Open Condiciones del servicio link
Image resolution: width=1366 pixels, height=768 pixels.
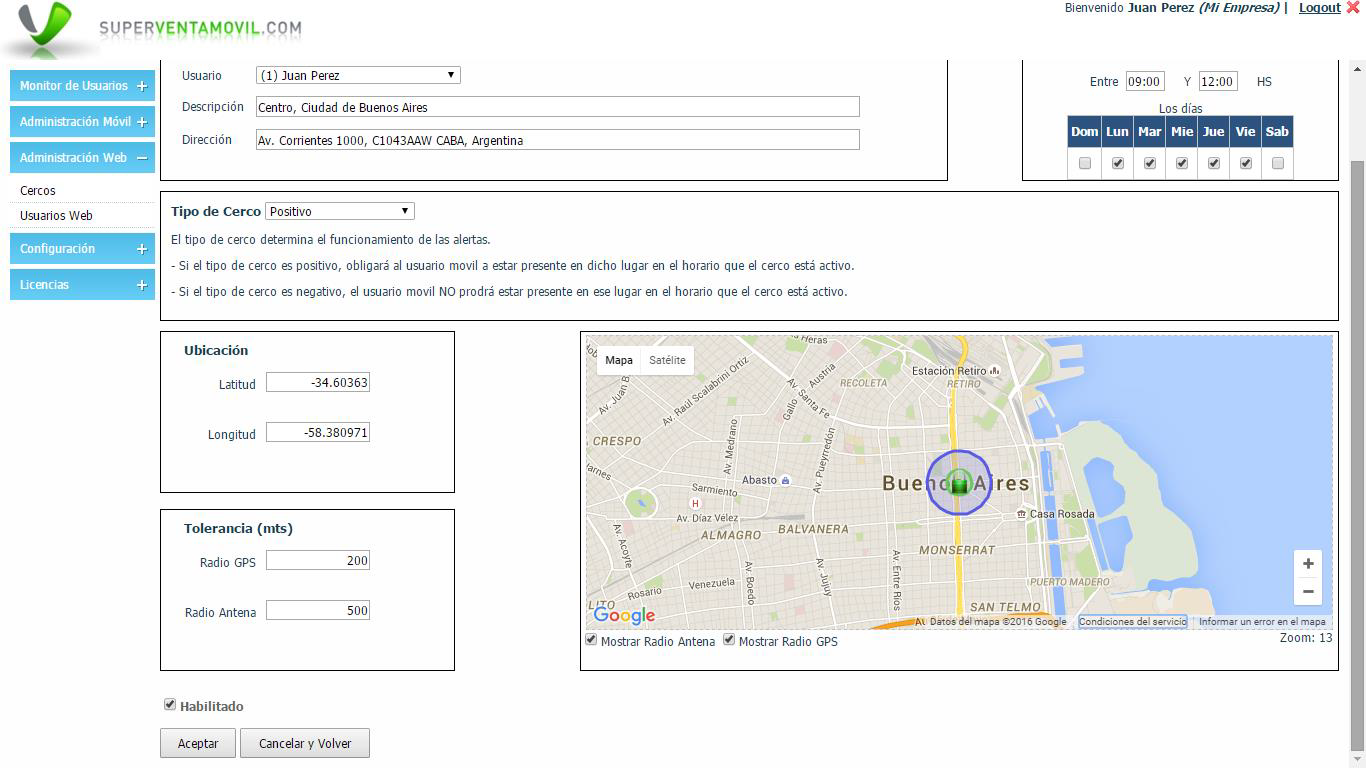[x=1132, y=622]
